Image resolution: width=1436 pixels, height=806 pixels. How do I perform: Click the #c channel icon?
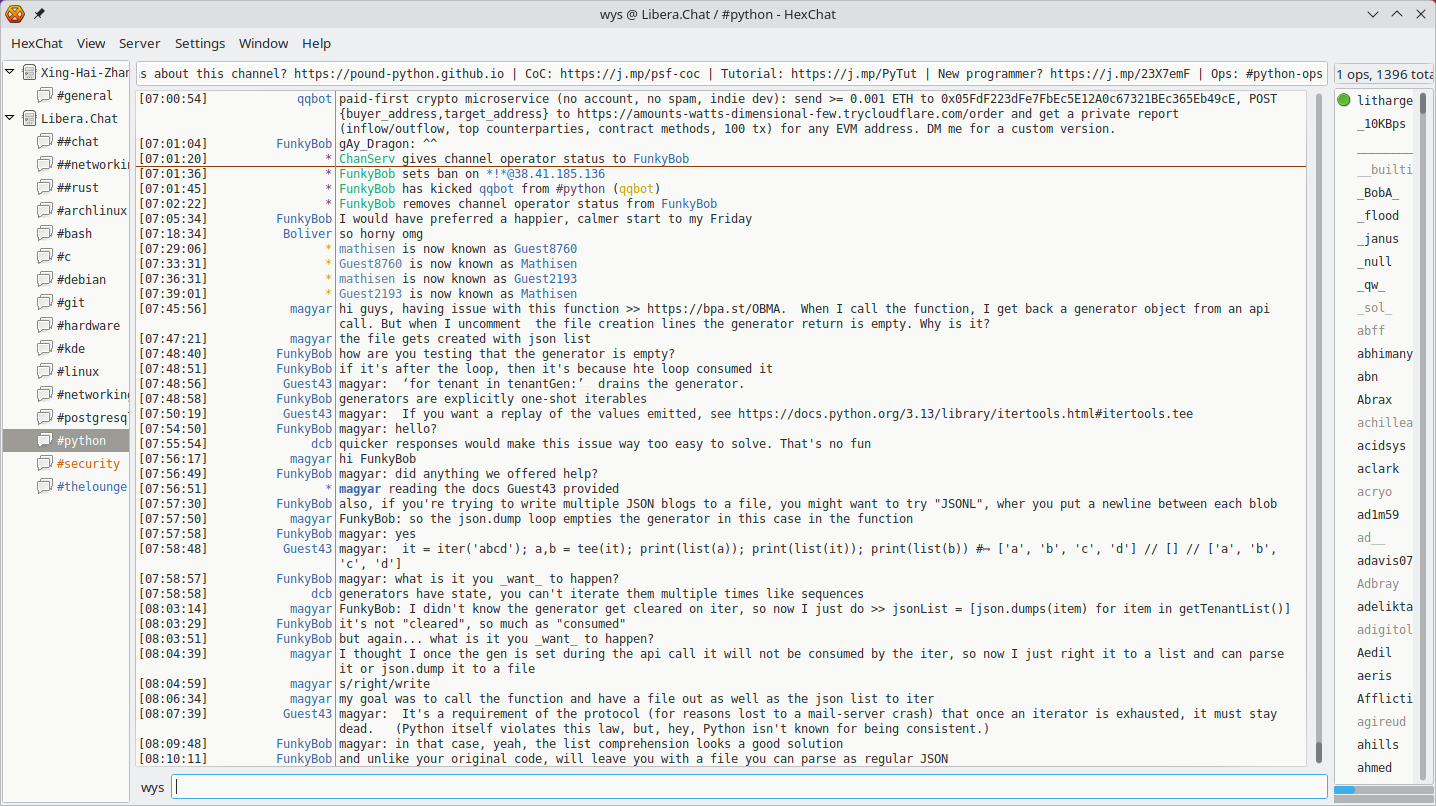(x=45, y=256)
